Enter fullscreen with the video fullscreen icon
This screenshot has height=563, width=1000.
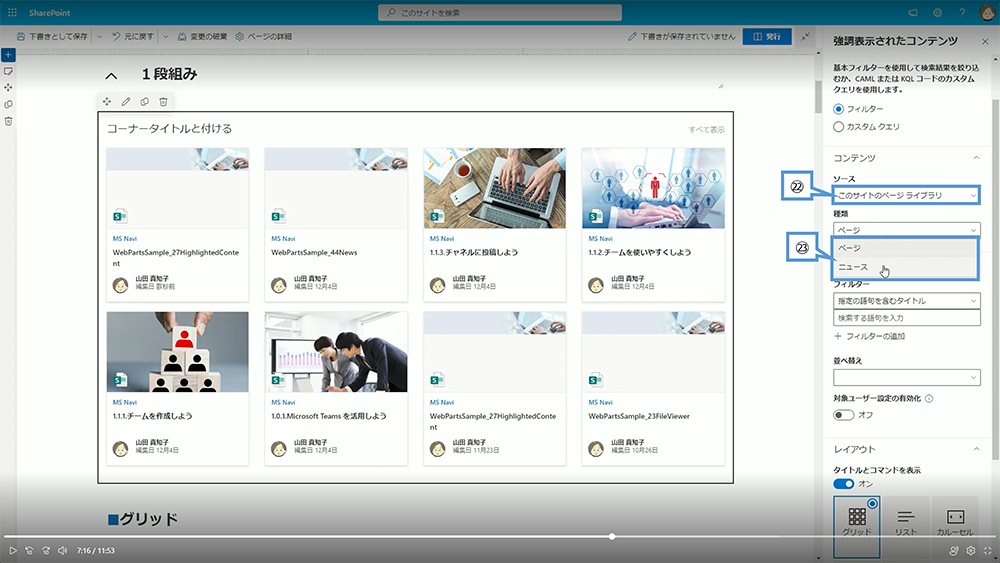point(988,550)
